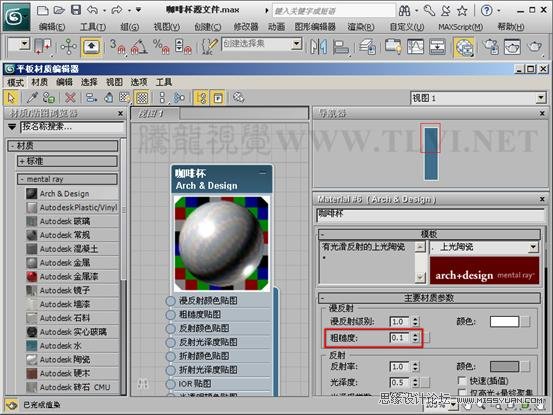Expand the 标准 material group
This screenshot has height=415, width=553.
[67, 161]
